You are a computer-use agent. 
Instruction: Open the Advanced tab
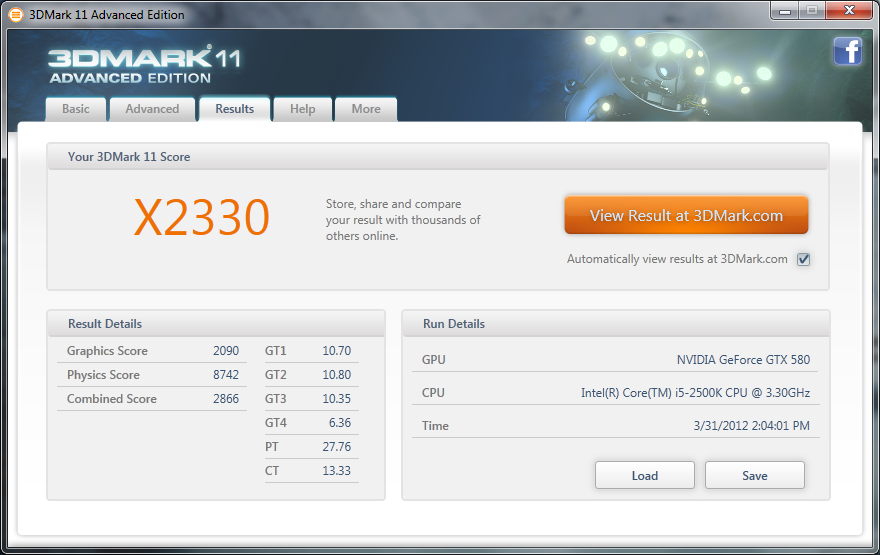tap(152, 109)
